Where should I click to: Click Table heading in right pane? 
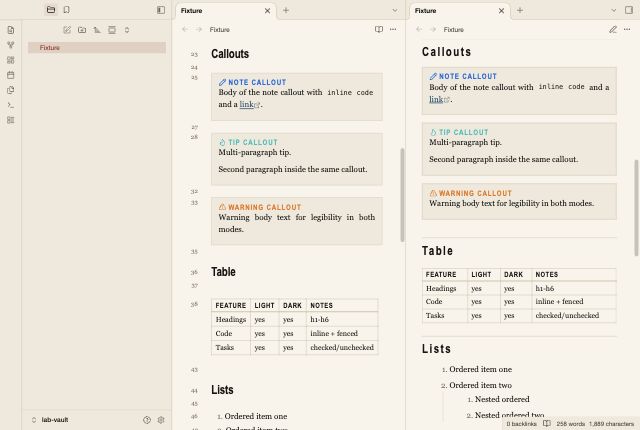pyautogui.click(x=437, y=250)
